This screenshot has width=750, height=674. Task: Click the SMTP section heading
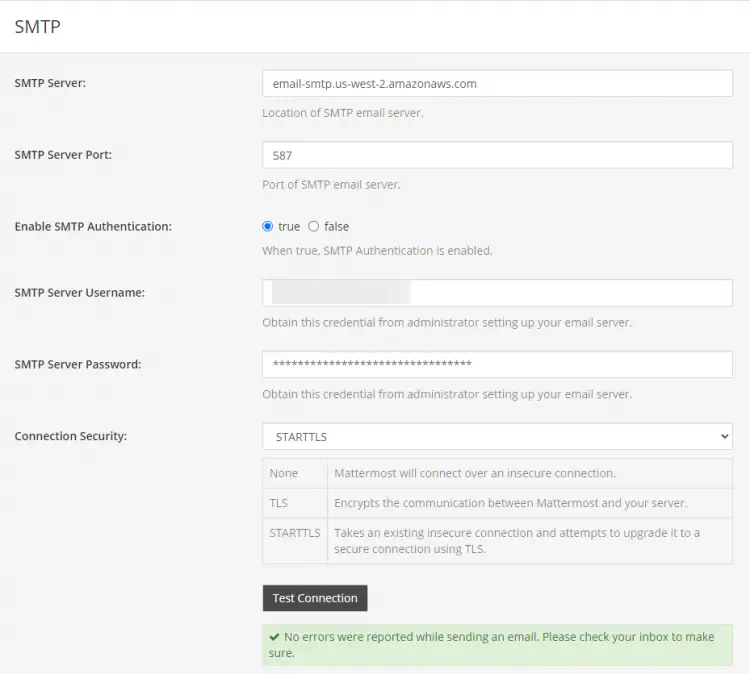tap(38, 26)
